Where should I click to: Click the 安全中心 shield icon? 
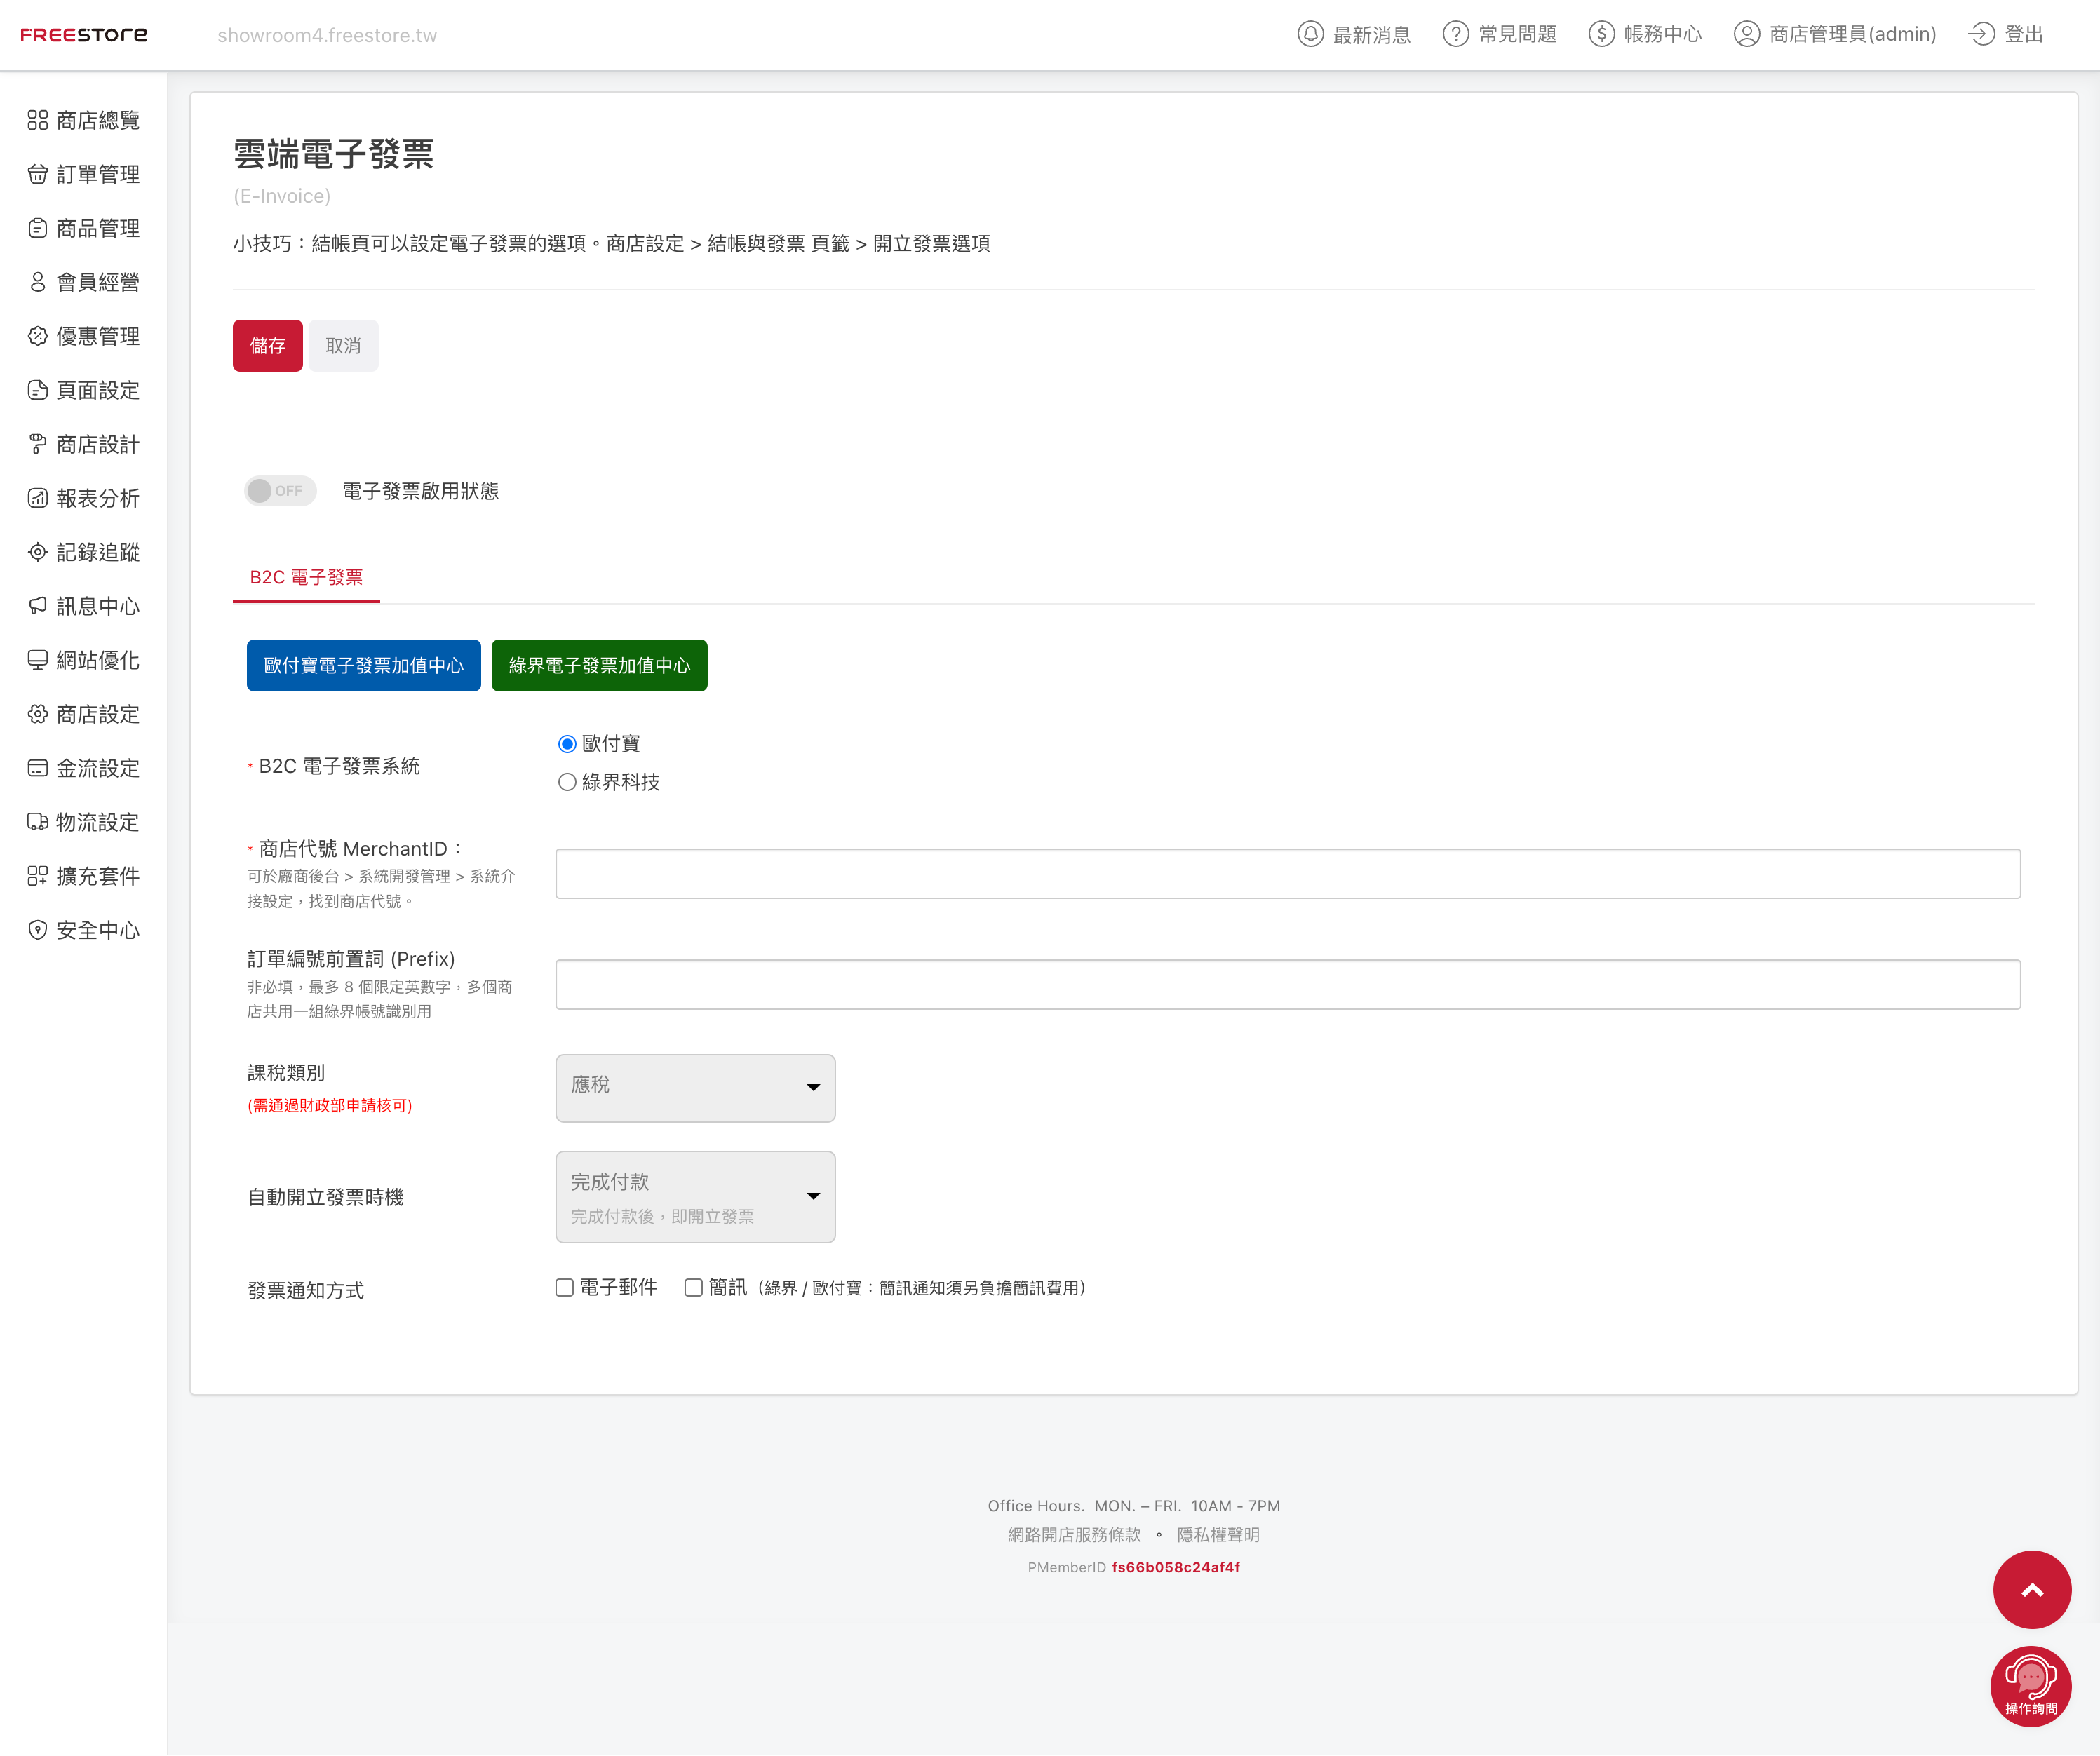37,930
